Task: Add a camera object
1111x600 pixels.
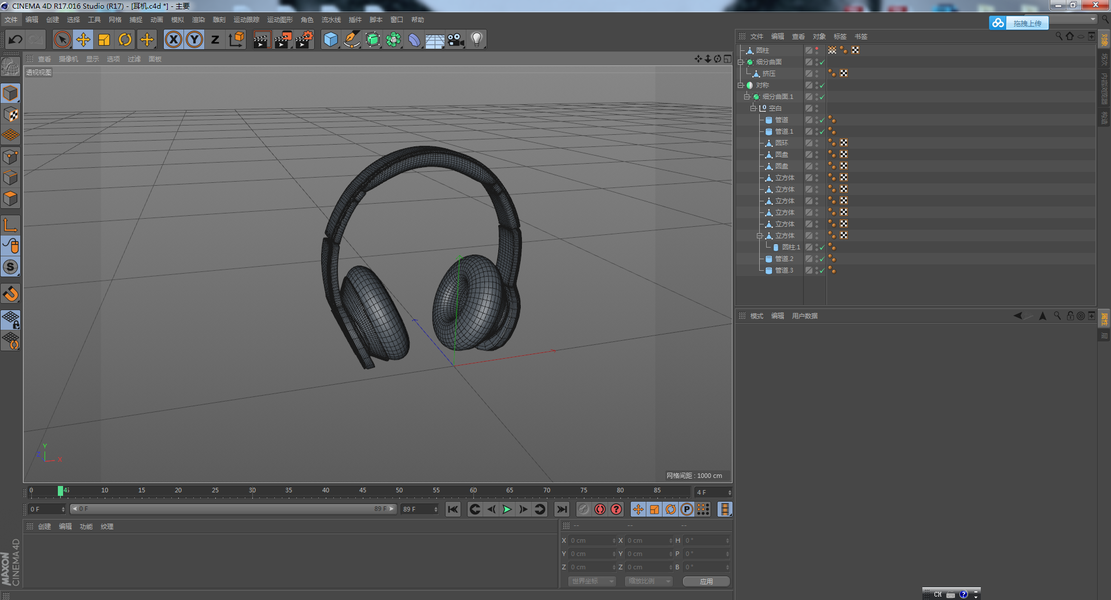Action: click(x=456, y=40)
